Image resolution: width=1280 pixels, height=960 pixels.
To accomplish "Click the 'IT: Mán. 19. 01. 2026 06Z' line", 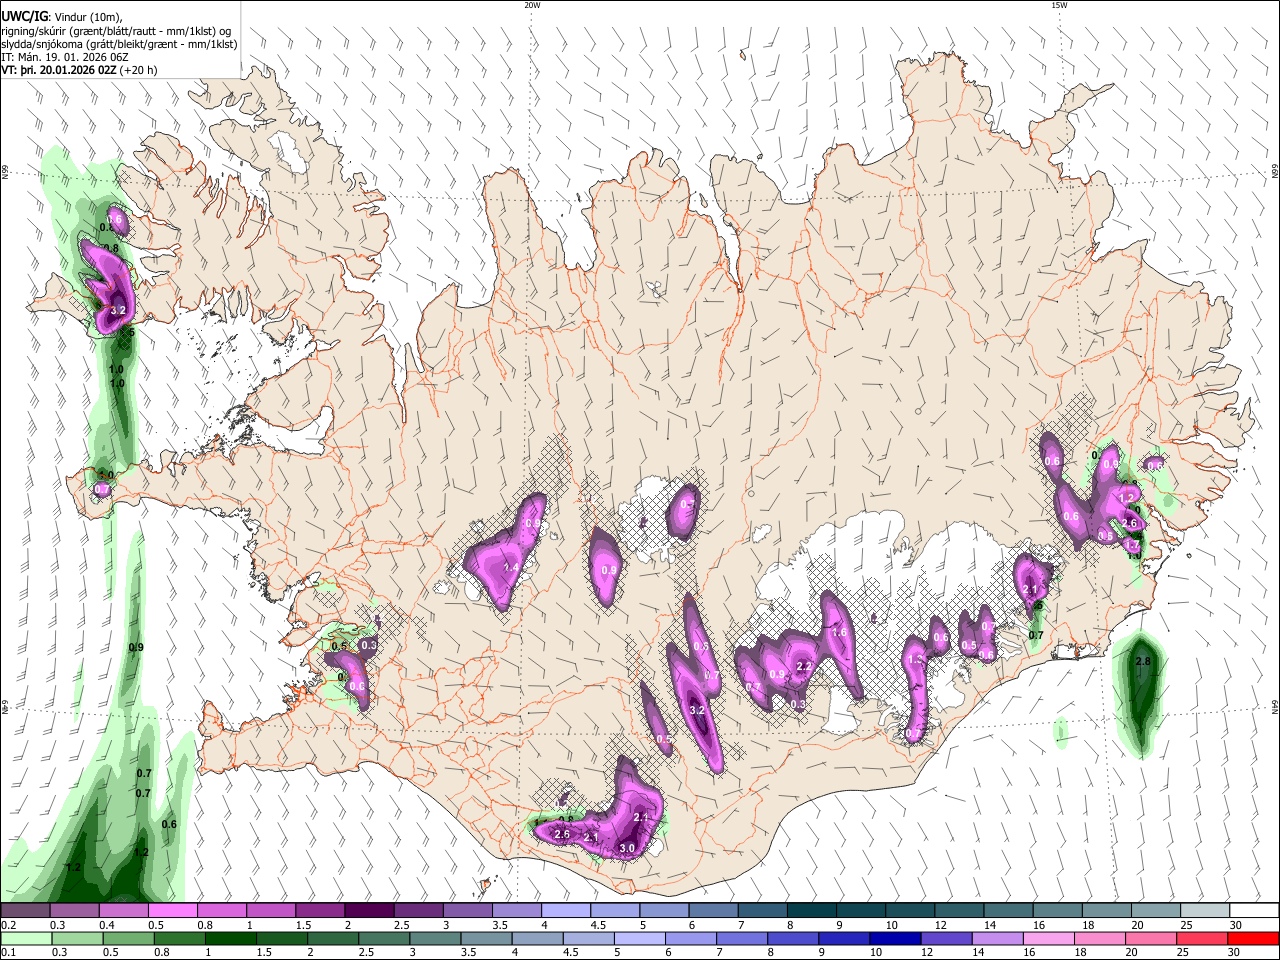I will 65,57.
